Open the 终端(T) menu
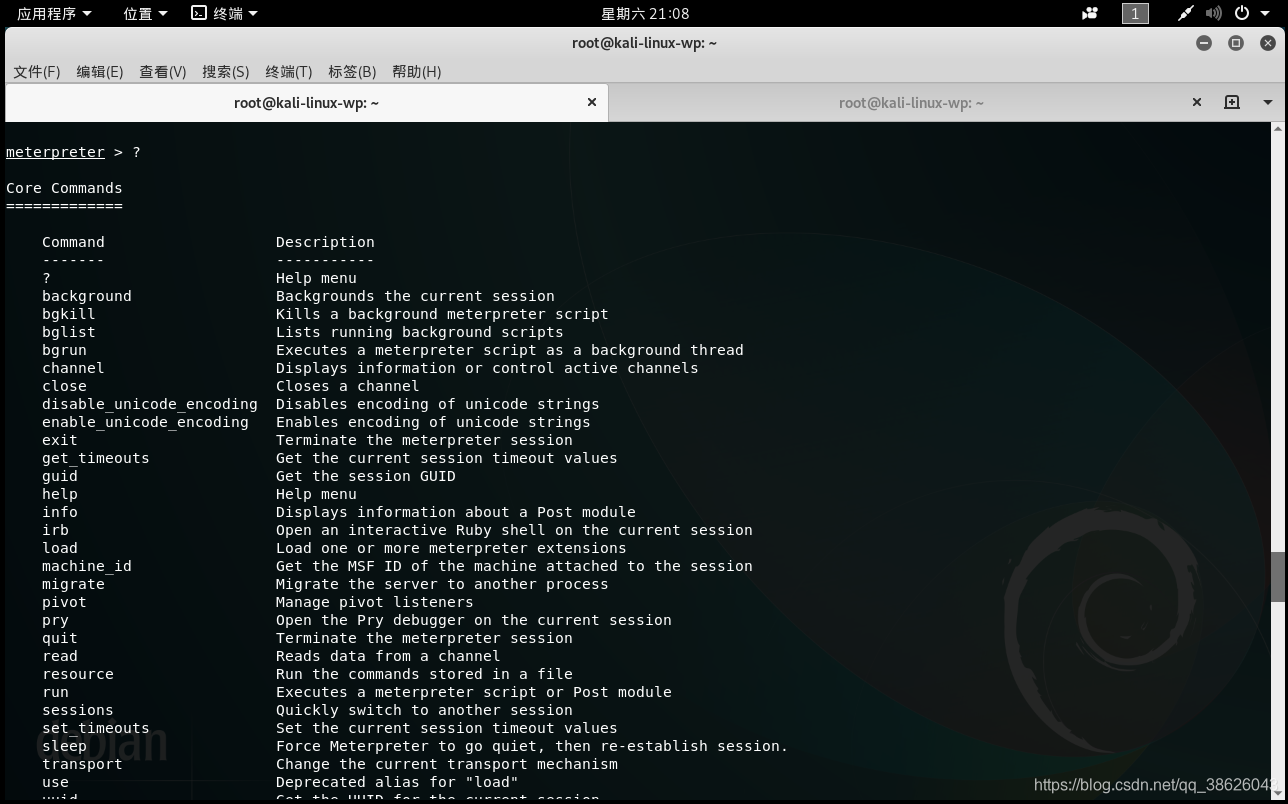The width and height of the screenshot is (1288, 804). pyautogui.click(x=289, y=71)
